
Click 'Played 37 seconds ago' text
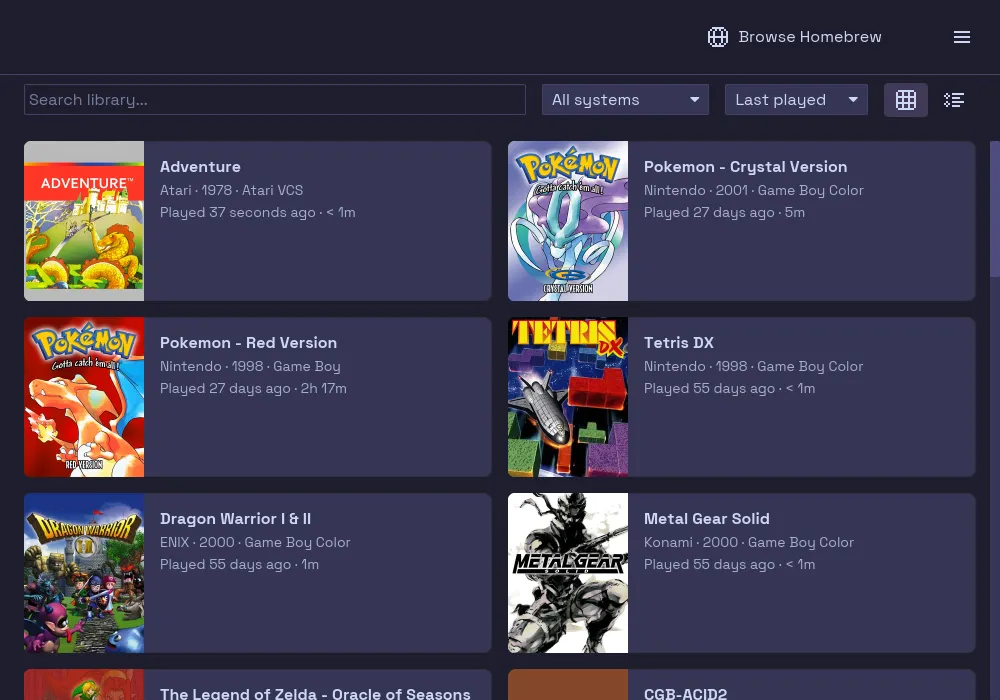(x=238, y=212)
